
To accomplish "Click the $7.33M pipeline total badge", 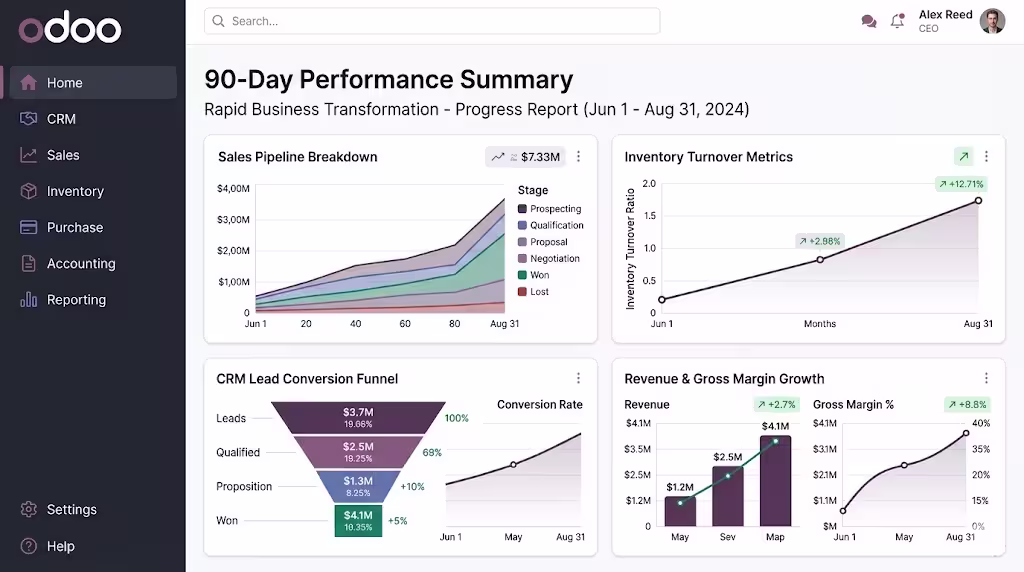I will (526, 157).
